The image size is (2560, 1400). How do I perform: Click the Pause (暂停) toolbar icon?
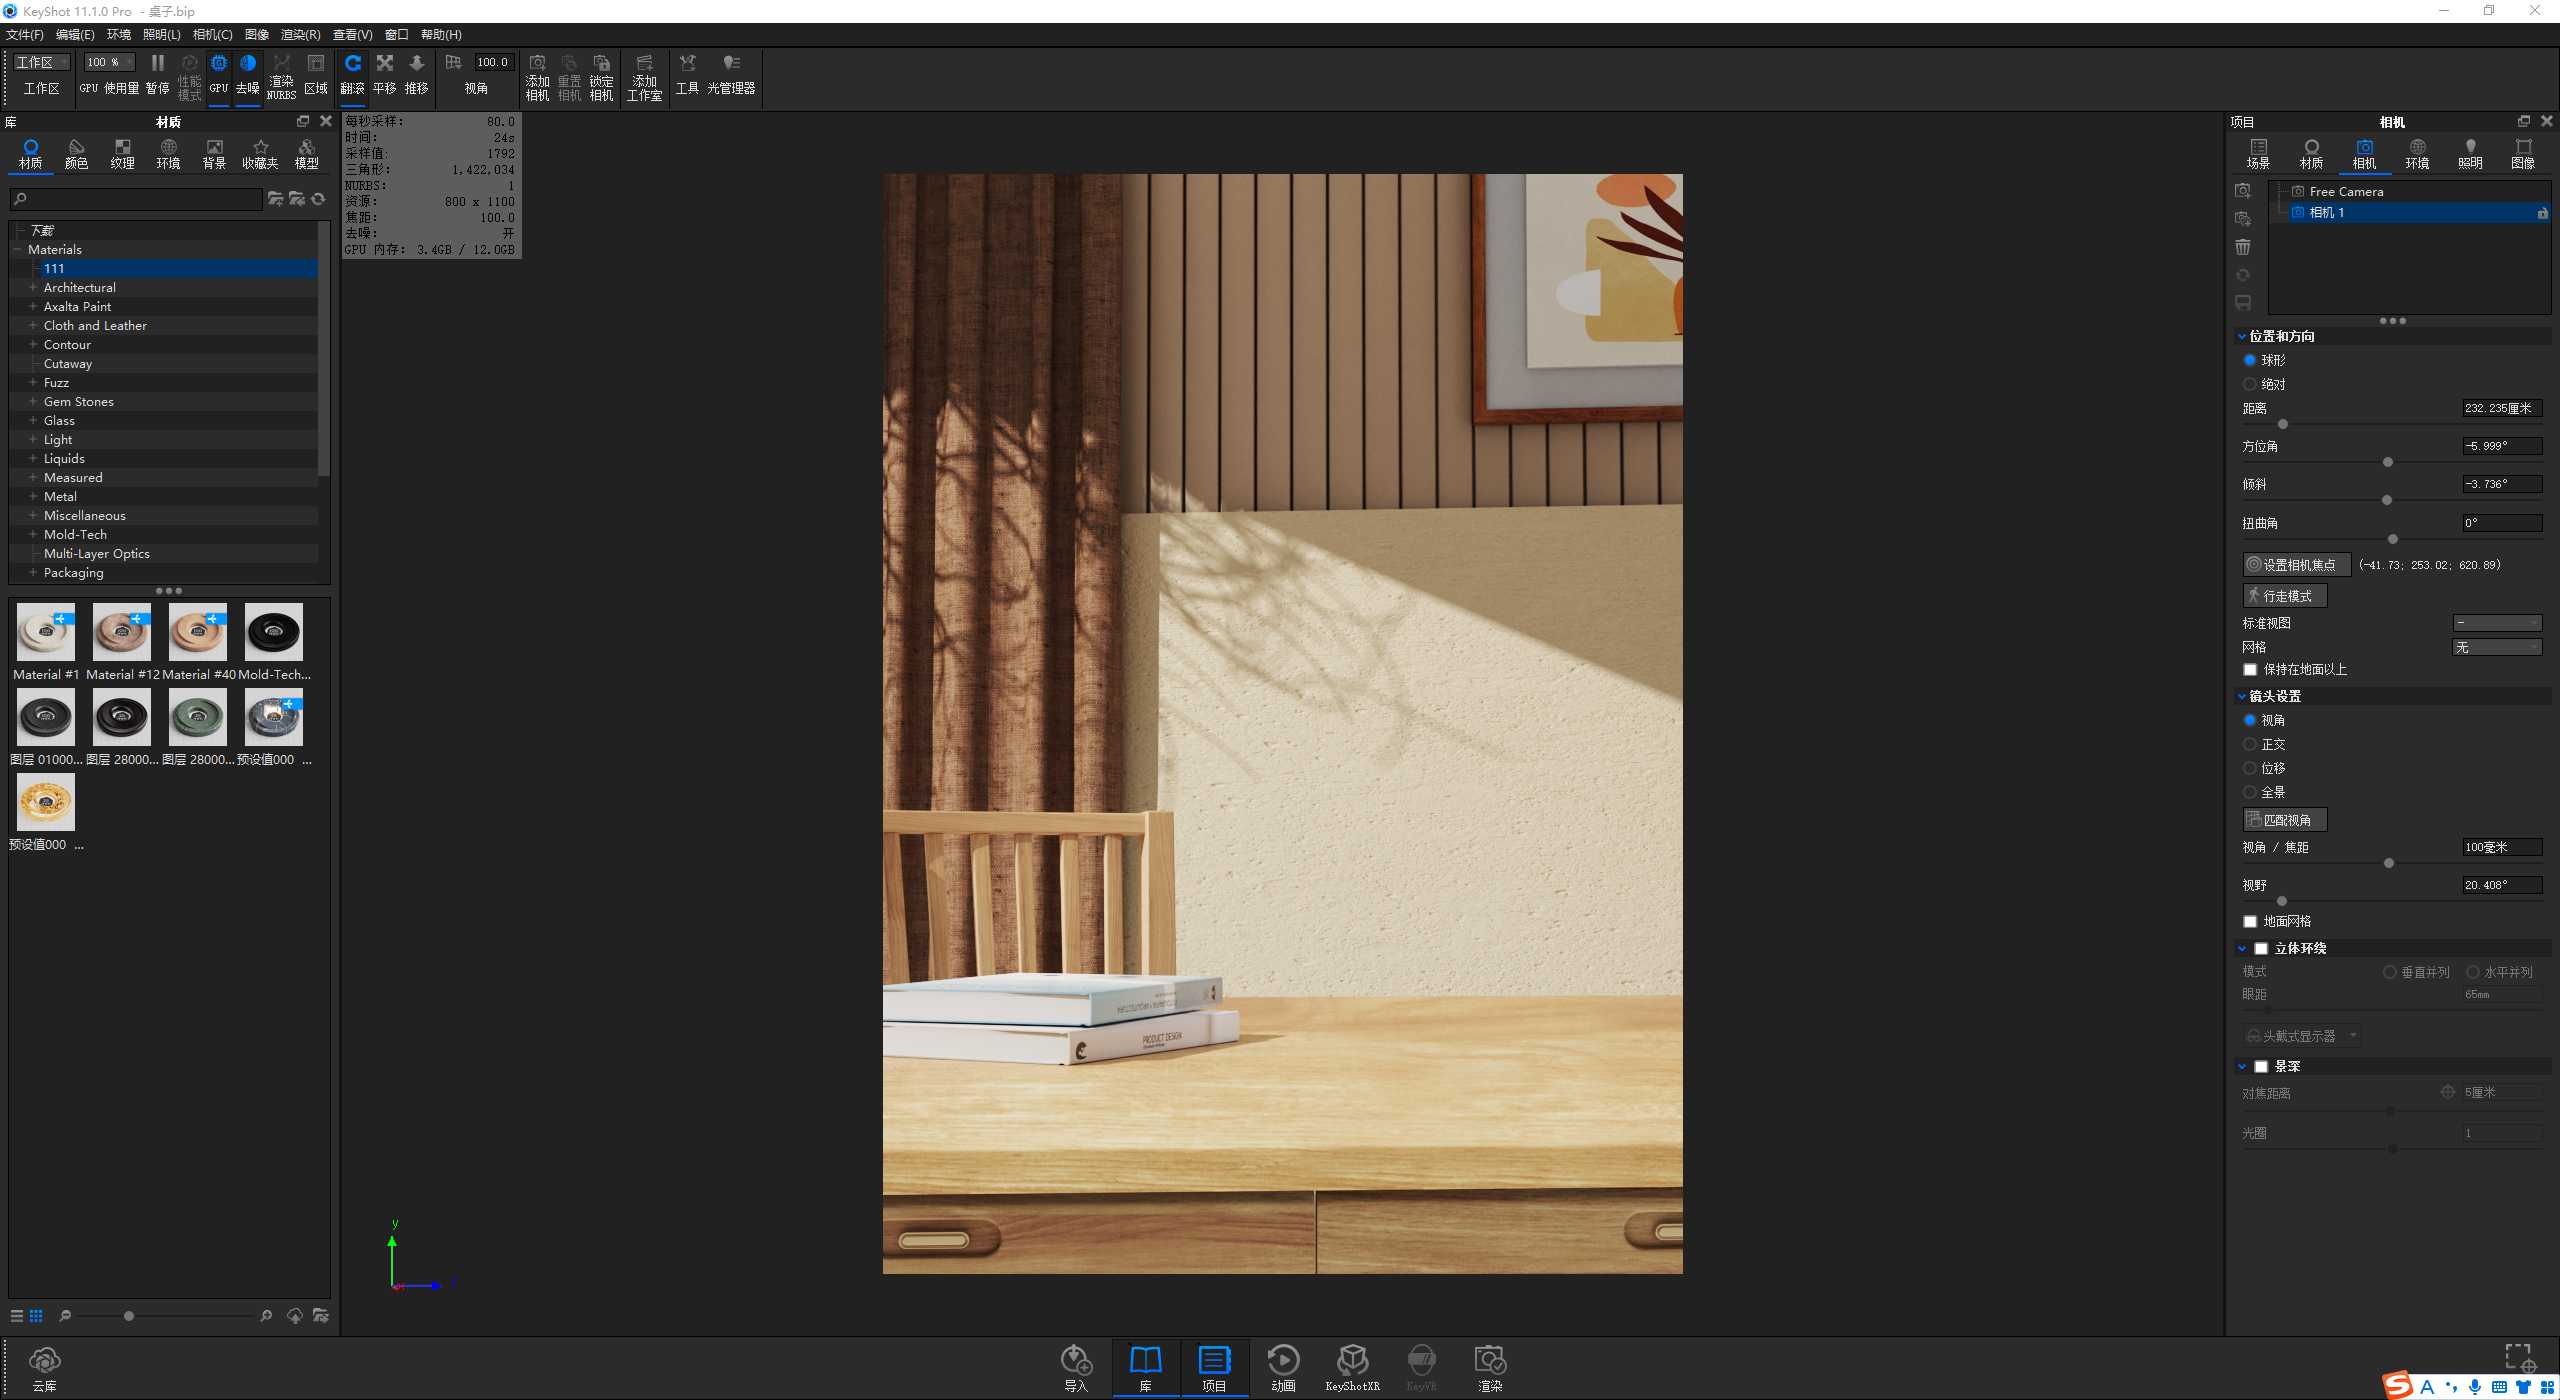(157, 74)
